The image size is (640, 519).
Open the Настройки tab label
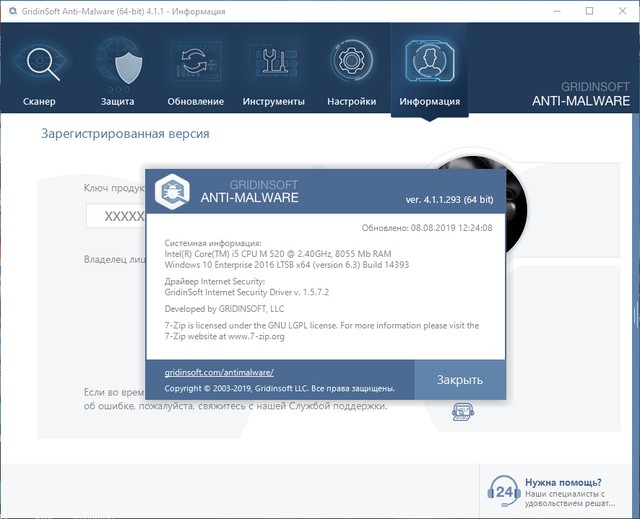point(351,101)
